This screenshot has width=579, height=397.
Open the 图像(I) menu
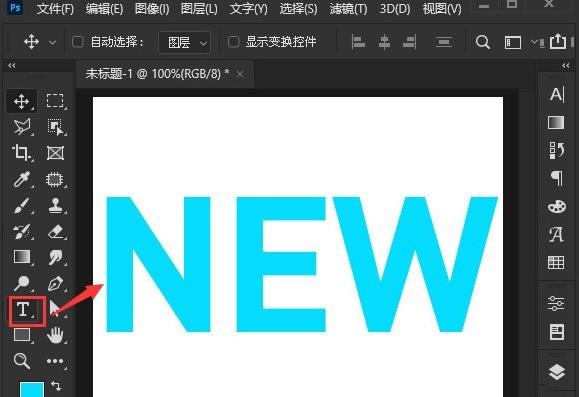[x=152, y=8]
